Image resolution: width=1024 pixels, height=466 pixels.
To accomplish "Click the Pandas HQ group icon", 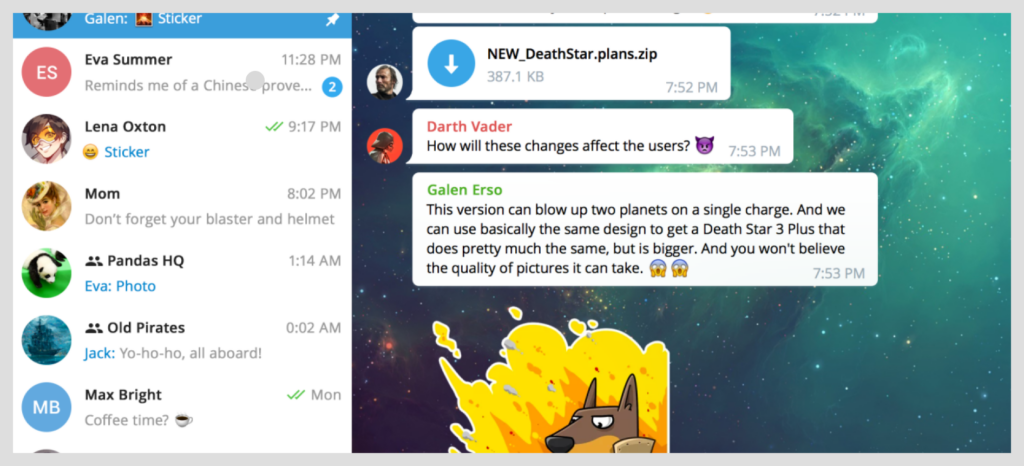I will pyautogui.click(x=94, y=261).
